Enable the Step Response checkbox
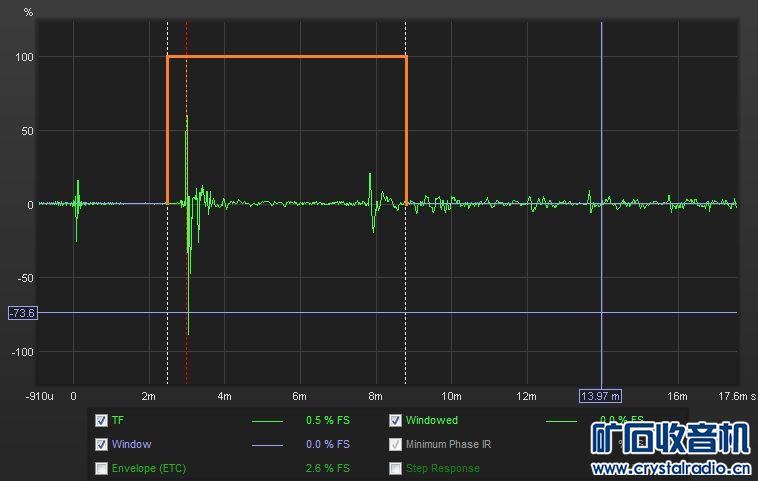This screenshot has height=481, width=758. [395, 468]
